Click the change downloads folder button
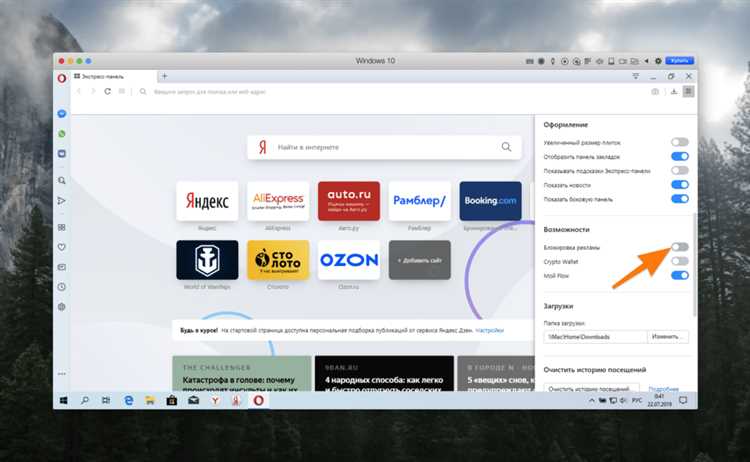This screenshot has width=750, height=462. tap(668, 337)
